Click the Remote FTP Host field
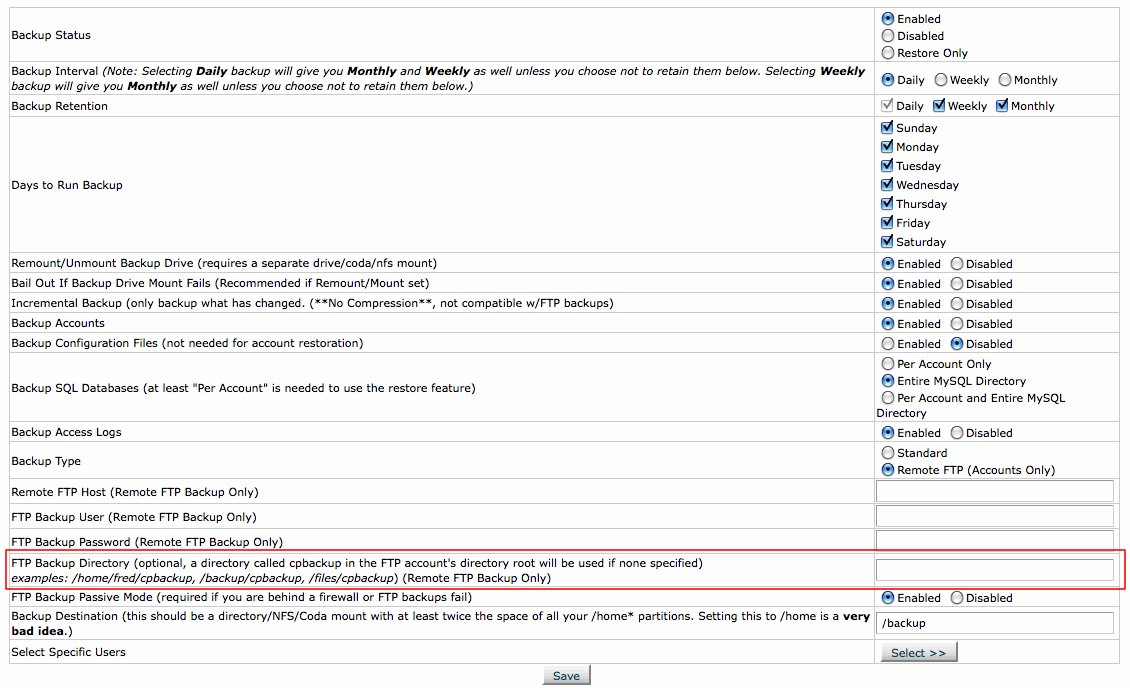 click(x=994, y=491)
